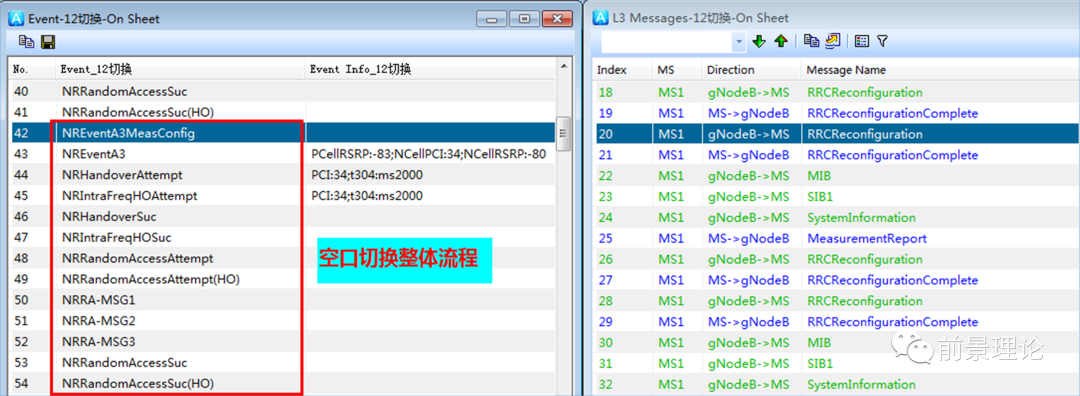The height and width of the screenshot is (396, 1080).
Task: Minimize the Event window
Action: click(x=492, y=19)
